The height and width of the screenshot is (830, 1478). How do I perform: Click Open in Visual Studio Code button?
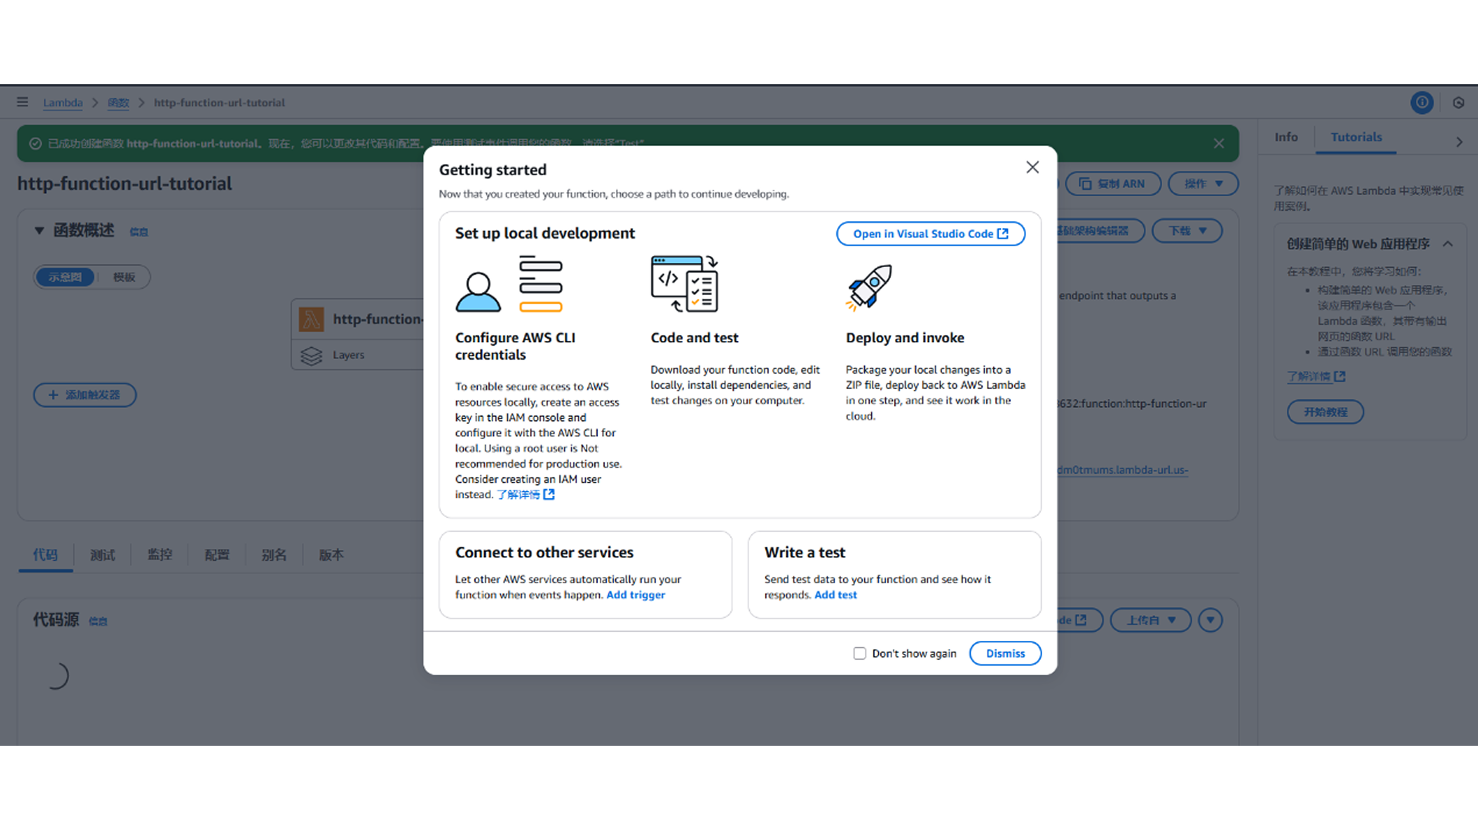[930, 234]
